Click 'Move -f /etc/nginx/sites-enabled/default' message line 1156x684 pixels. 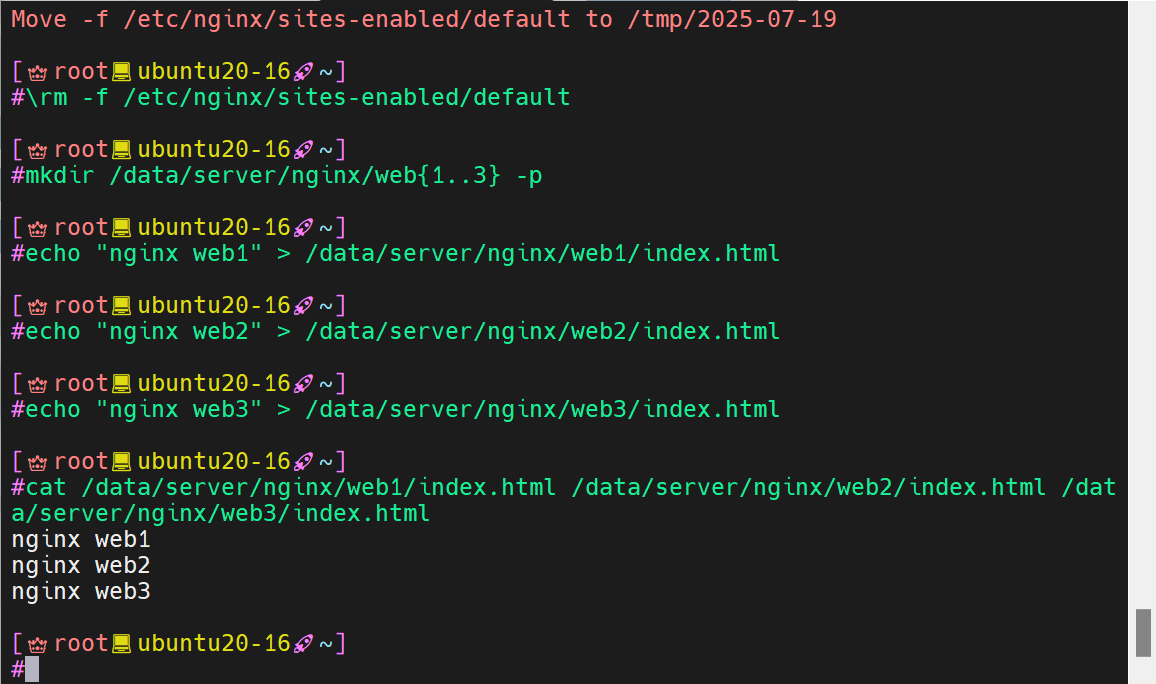pos(424,19)
